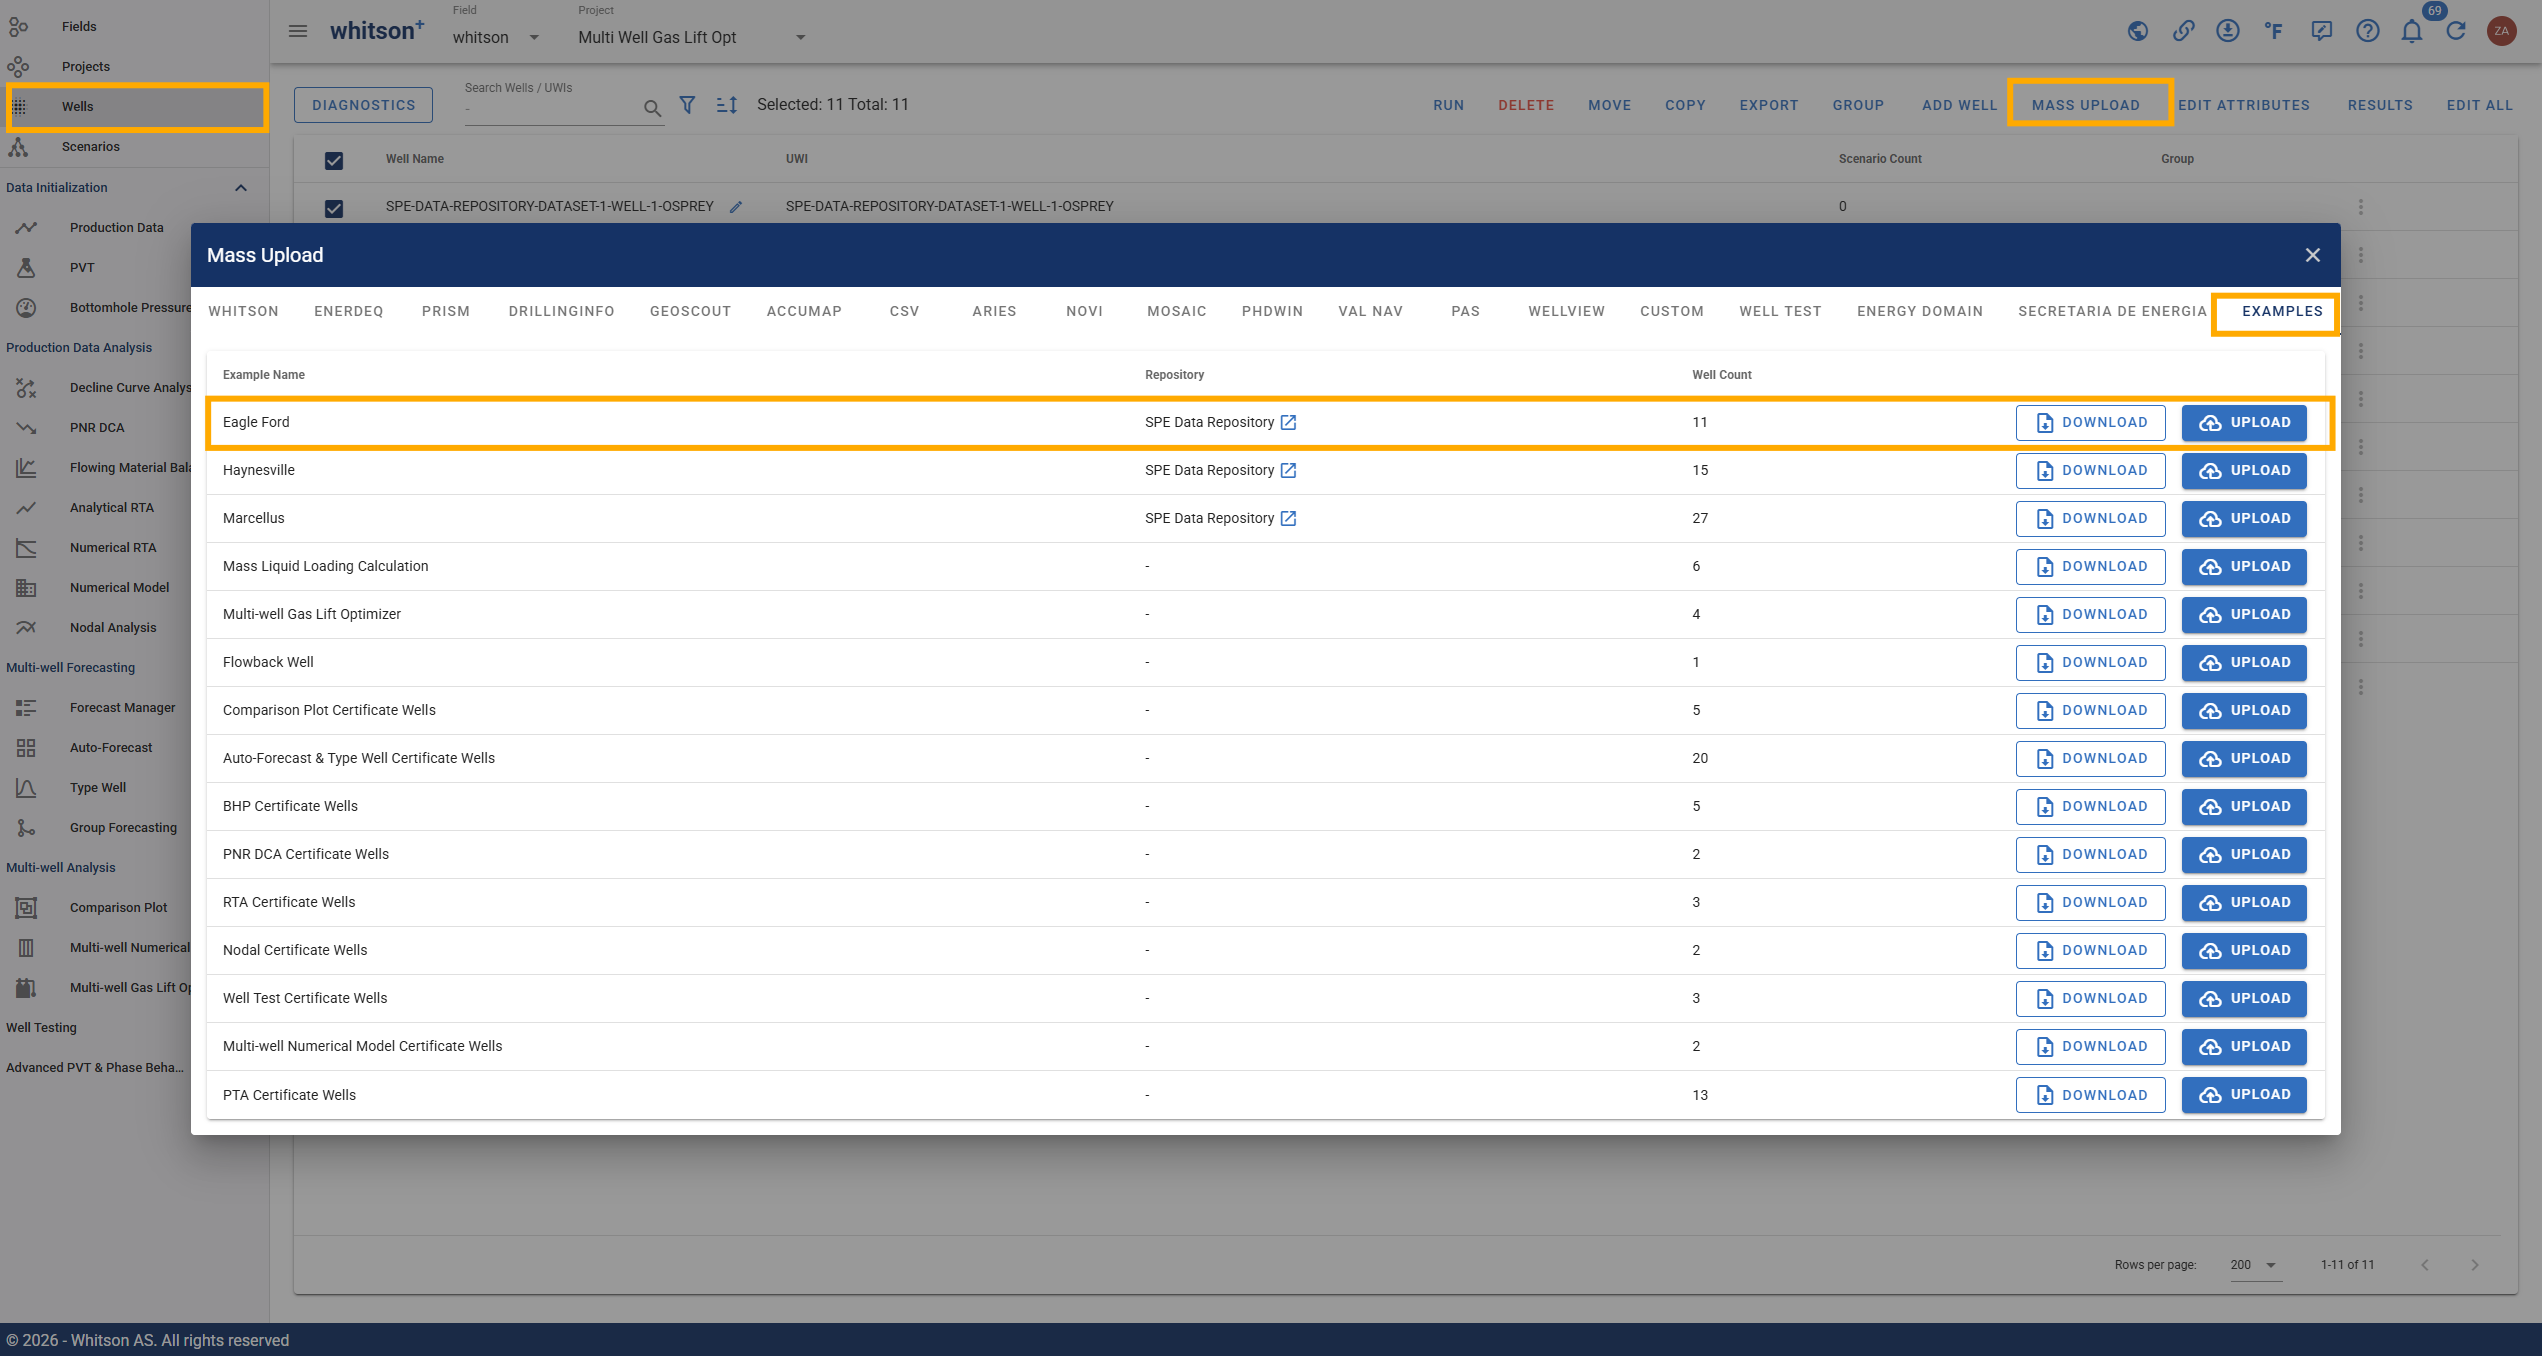Click MASS UPLOAD in wells toolbar
The image size is (2543, 1356).
tap(2086, 105)
